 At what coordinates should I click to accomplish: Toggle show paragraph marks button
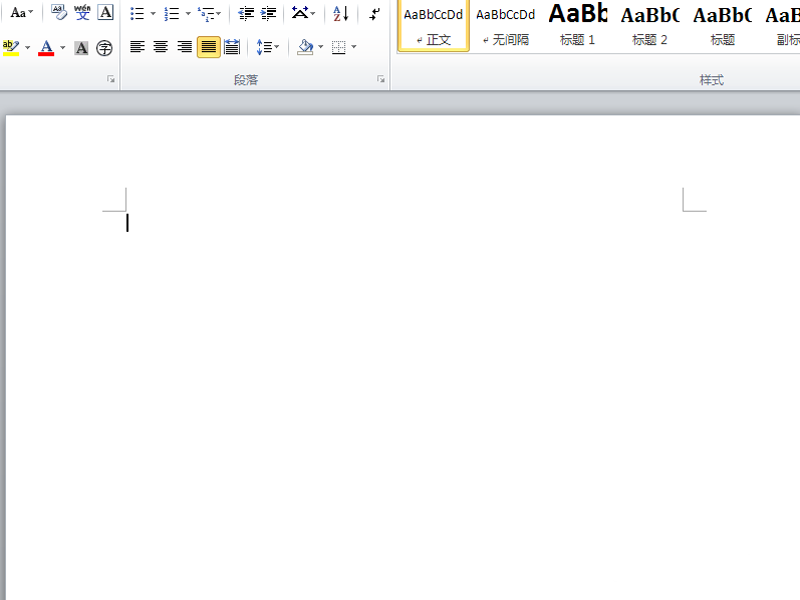pyautogui.click(x=374, y=13)
